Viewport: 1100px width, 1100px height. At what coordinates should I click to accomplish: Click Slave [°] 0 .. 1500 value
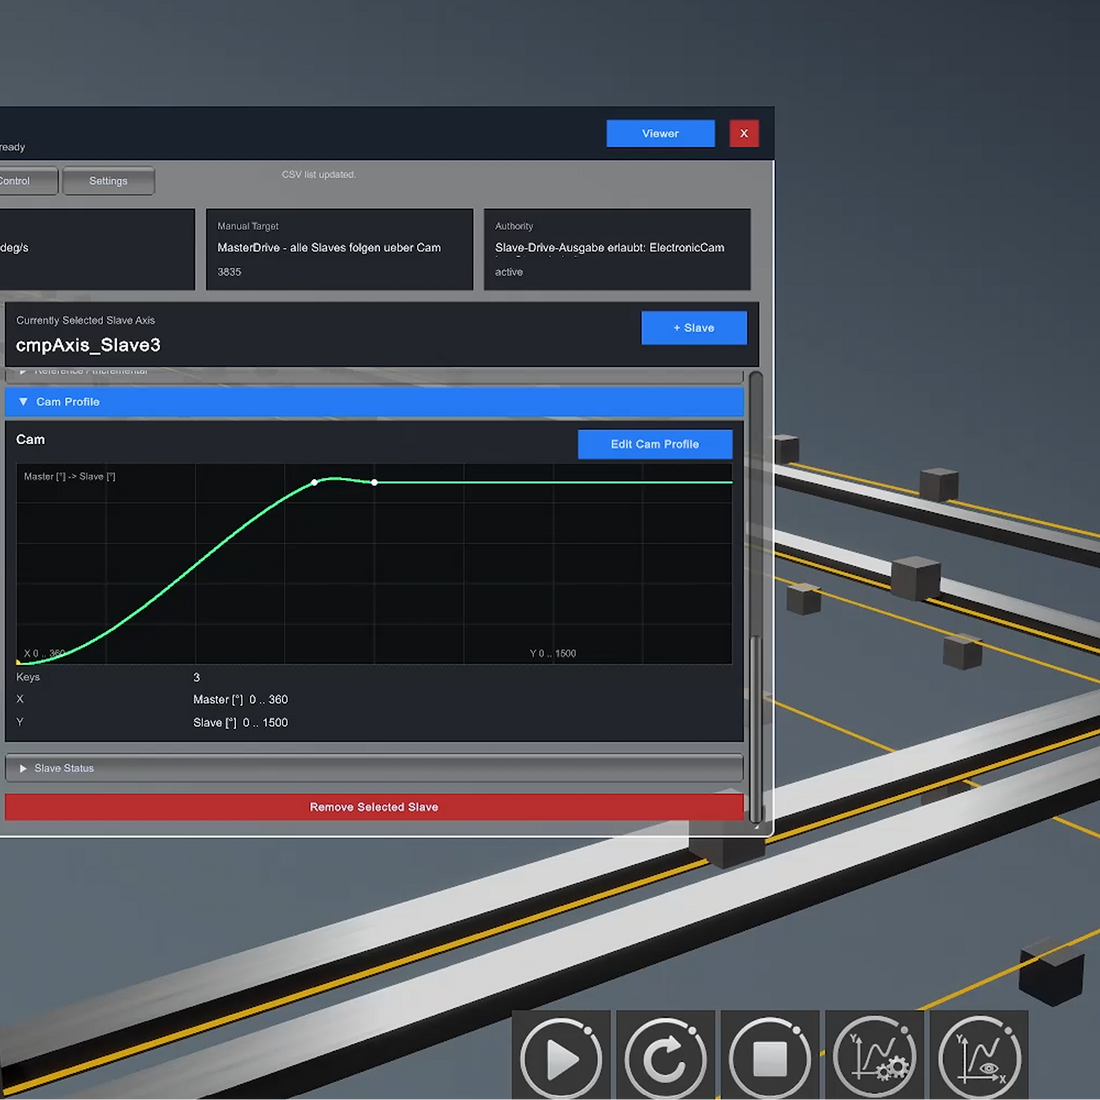click(241, 723)
